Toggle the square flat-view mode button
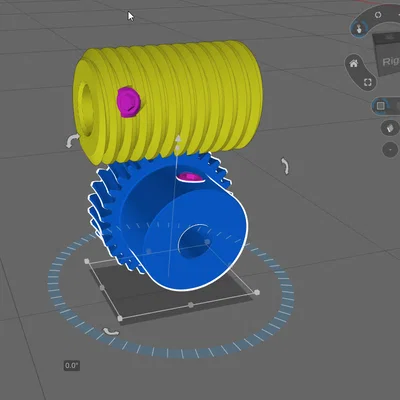 point(381,106)
